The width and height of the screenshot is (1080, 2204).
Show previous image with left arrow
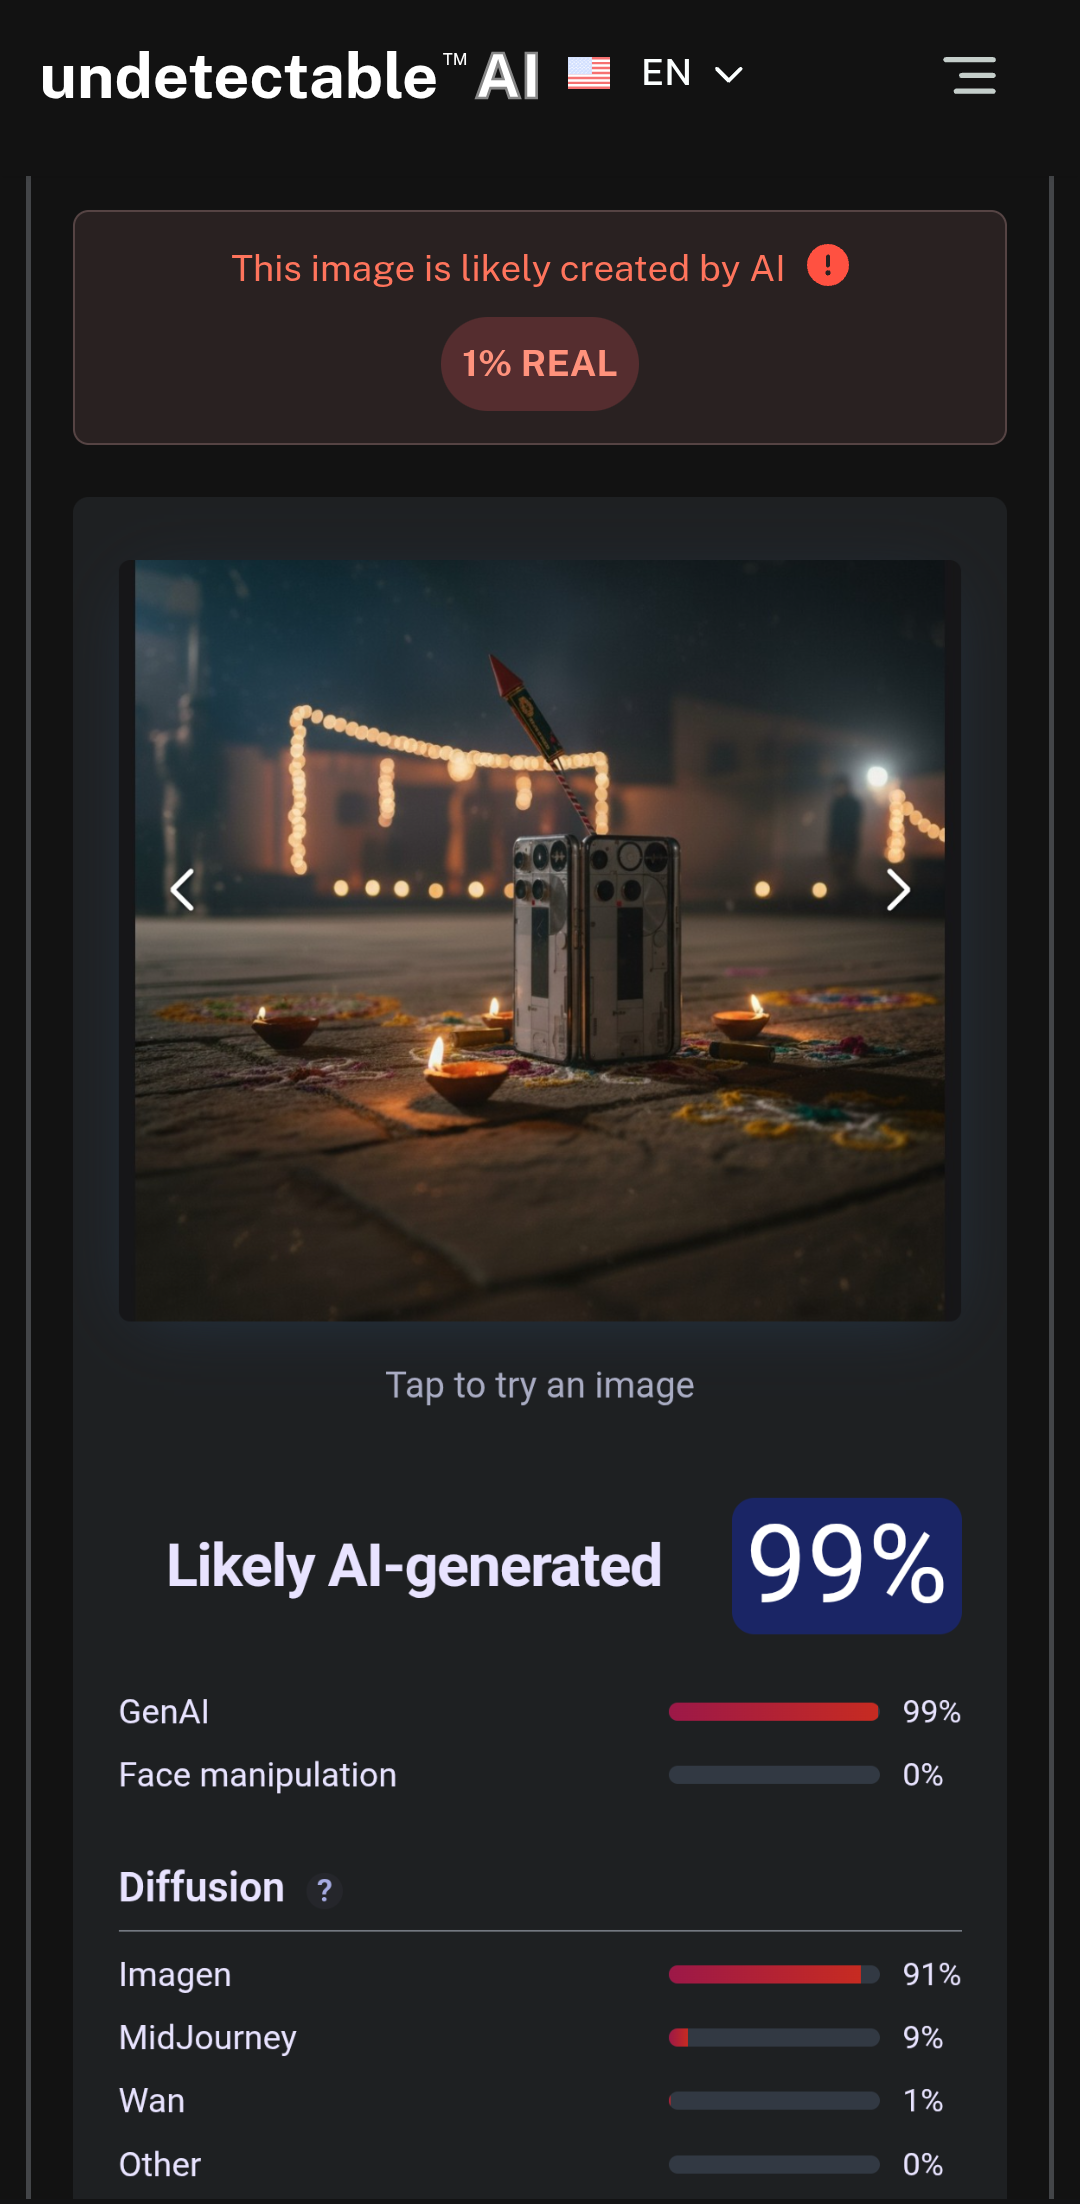tap(182, 890)
